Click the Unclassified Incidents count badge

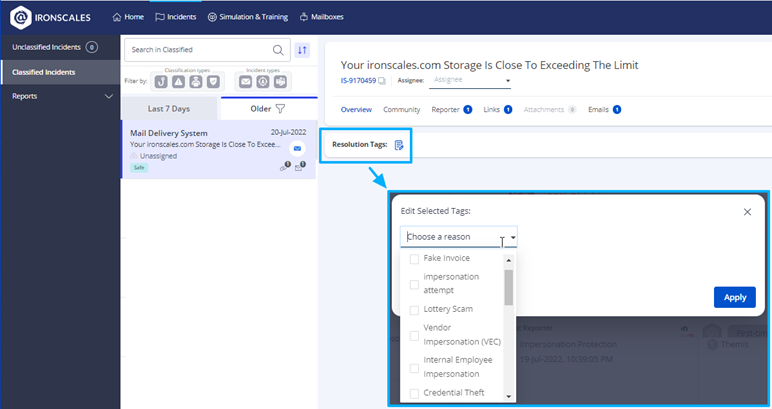click(x=92, y=47)
